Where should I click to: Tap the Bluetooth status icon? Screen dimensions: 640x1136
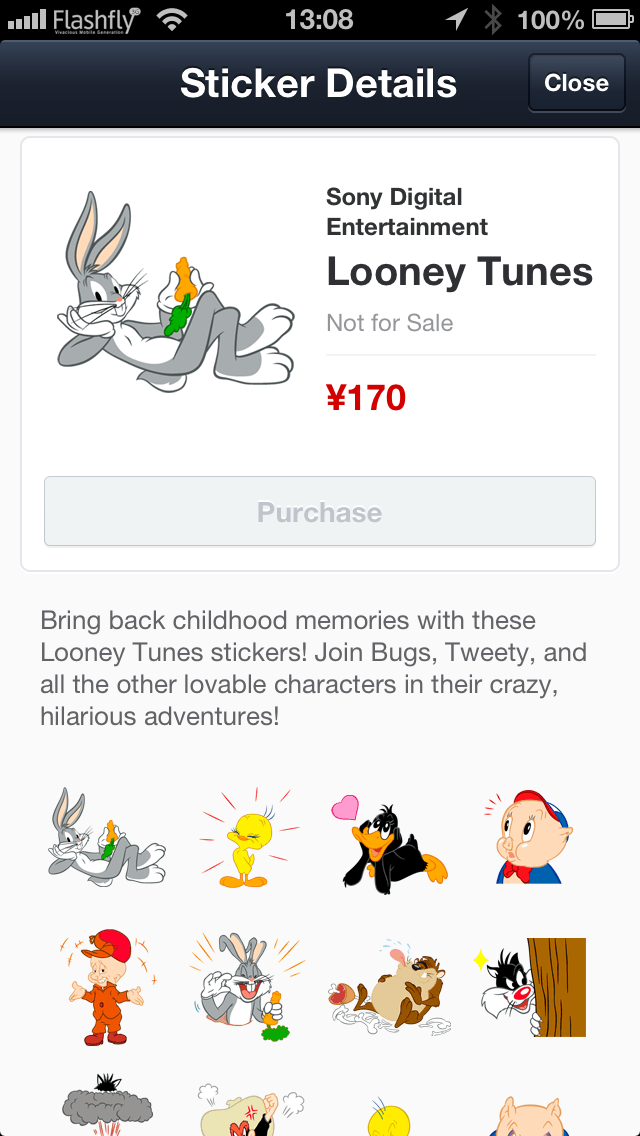click(492, 19)
